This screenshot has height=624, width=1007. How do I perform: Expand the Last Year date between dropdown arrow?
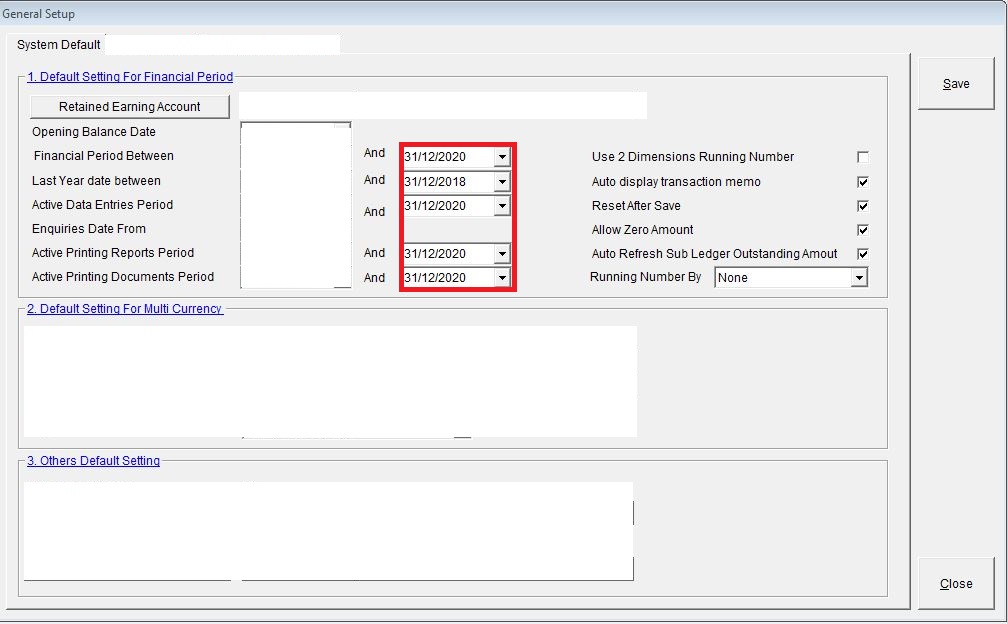click(x=502, y=182)
